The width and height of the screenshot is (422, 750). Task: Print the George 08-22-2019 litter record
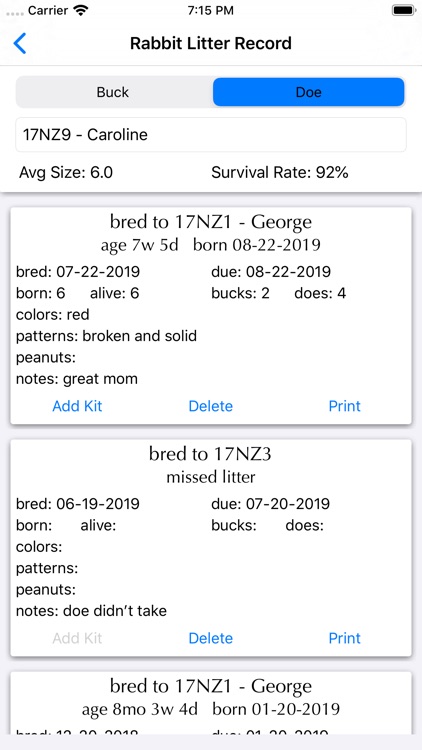point(344,406)
